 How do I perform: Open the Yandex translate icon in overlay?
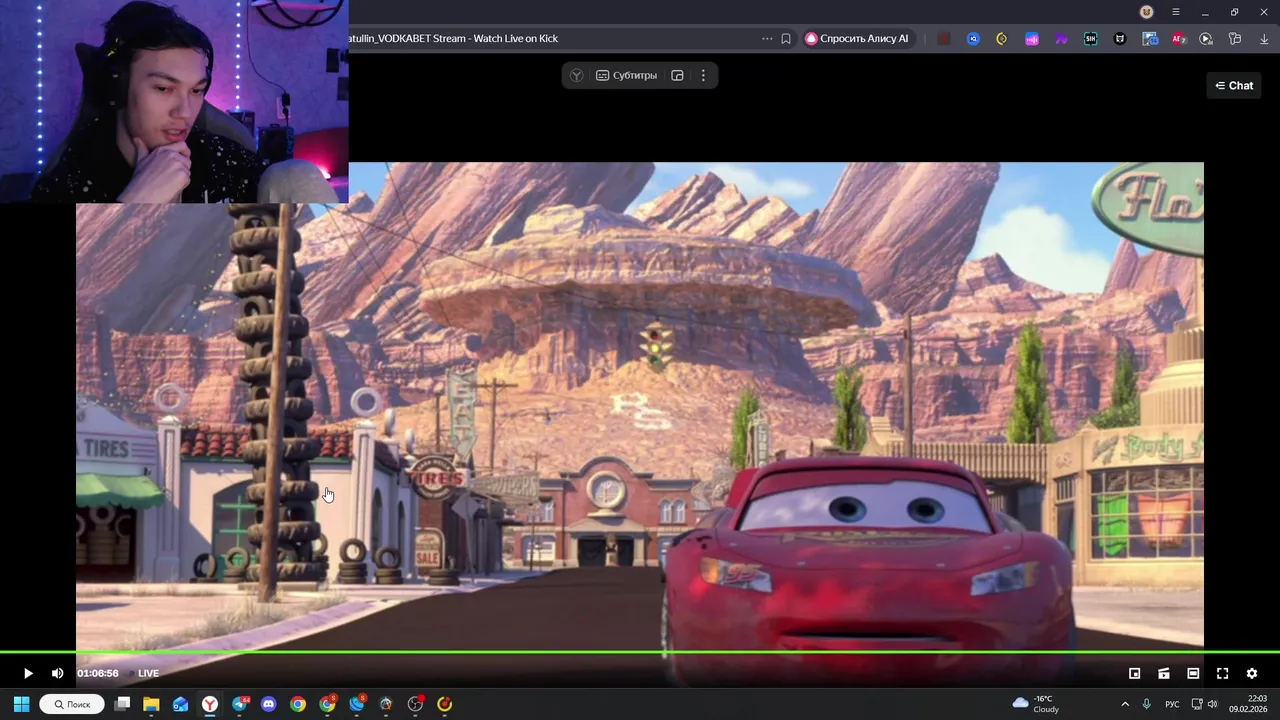(576, 76)
